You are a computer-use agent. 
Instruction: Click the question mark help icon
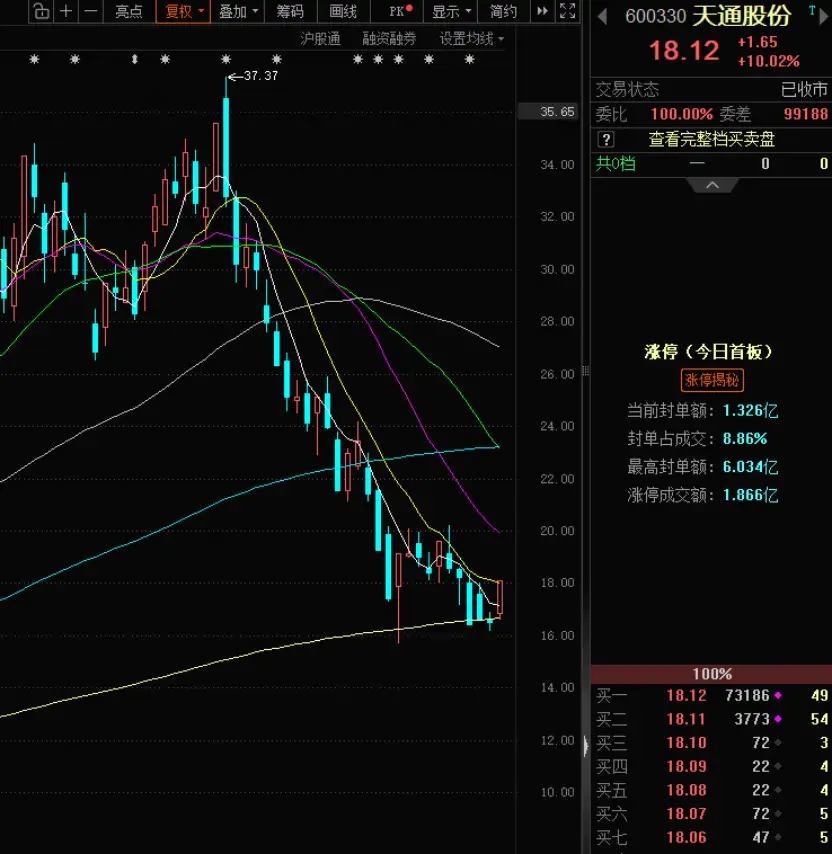click(x=605, y=139)
